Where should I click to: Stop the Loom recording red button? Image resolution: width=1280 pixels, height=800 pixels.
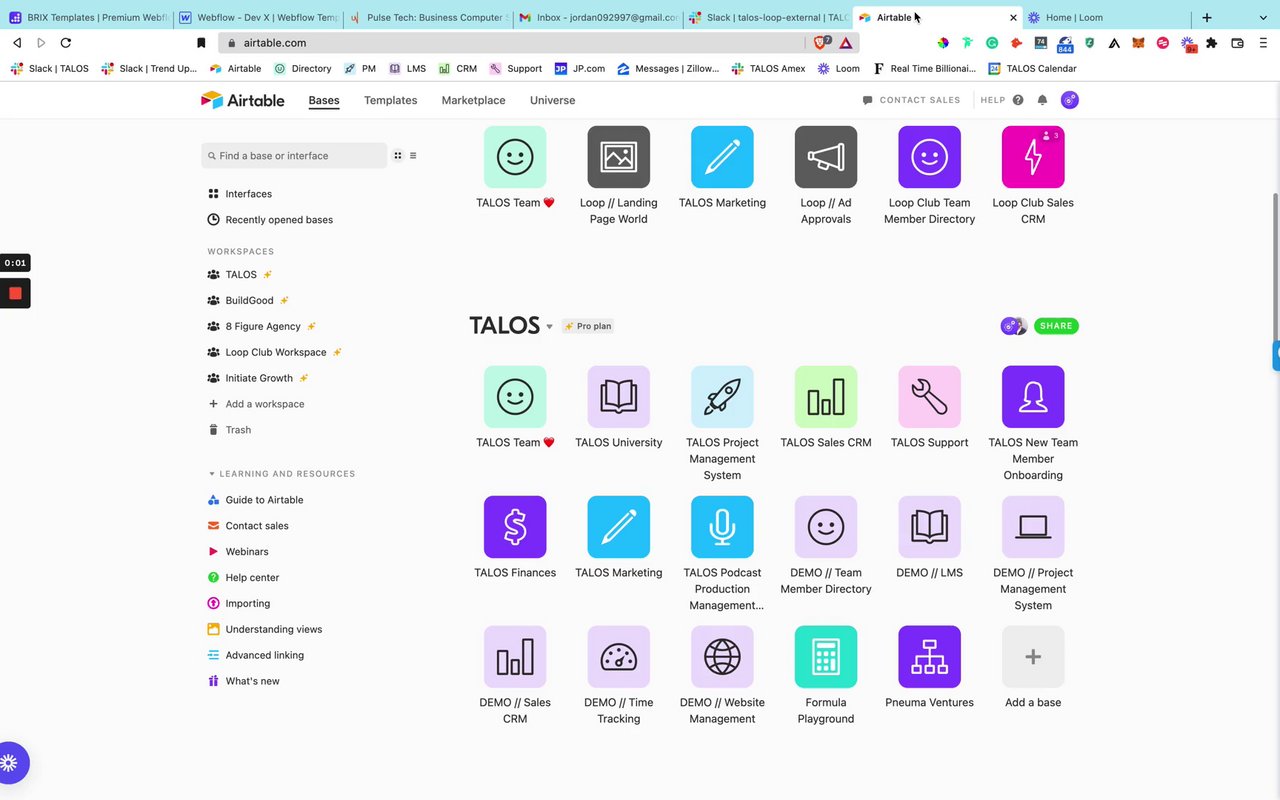click(15, 293)
